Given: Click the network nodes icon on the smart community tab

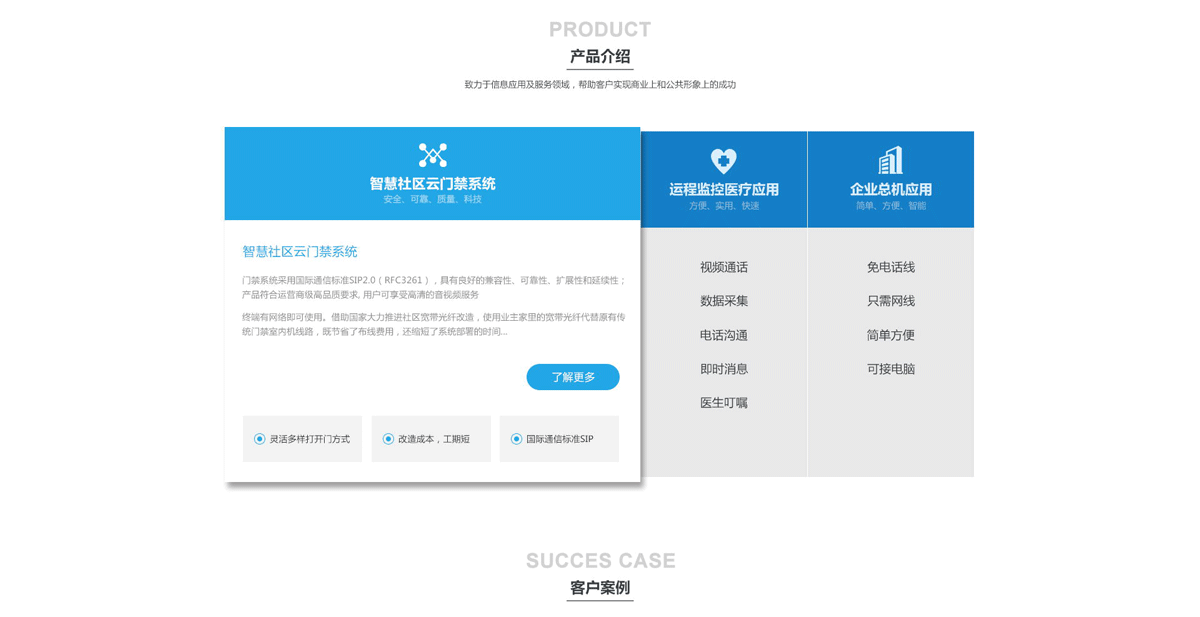Looking at the screenshot, I should pos(432,155).
